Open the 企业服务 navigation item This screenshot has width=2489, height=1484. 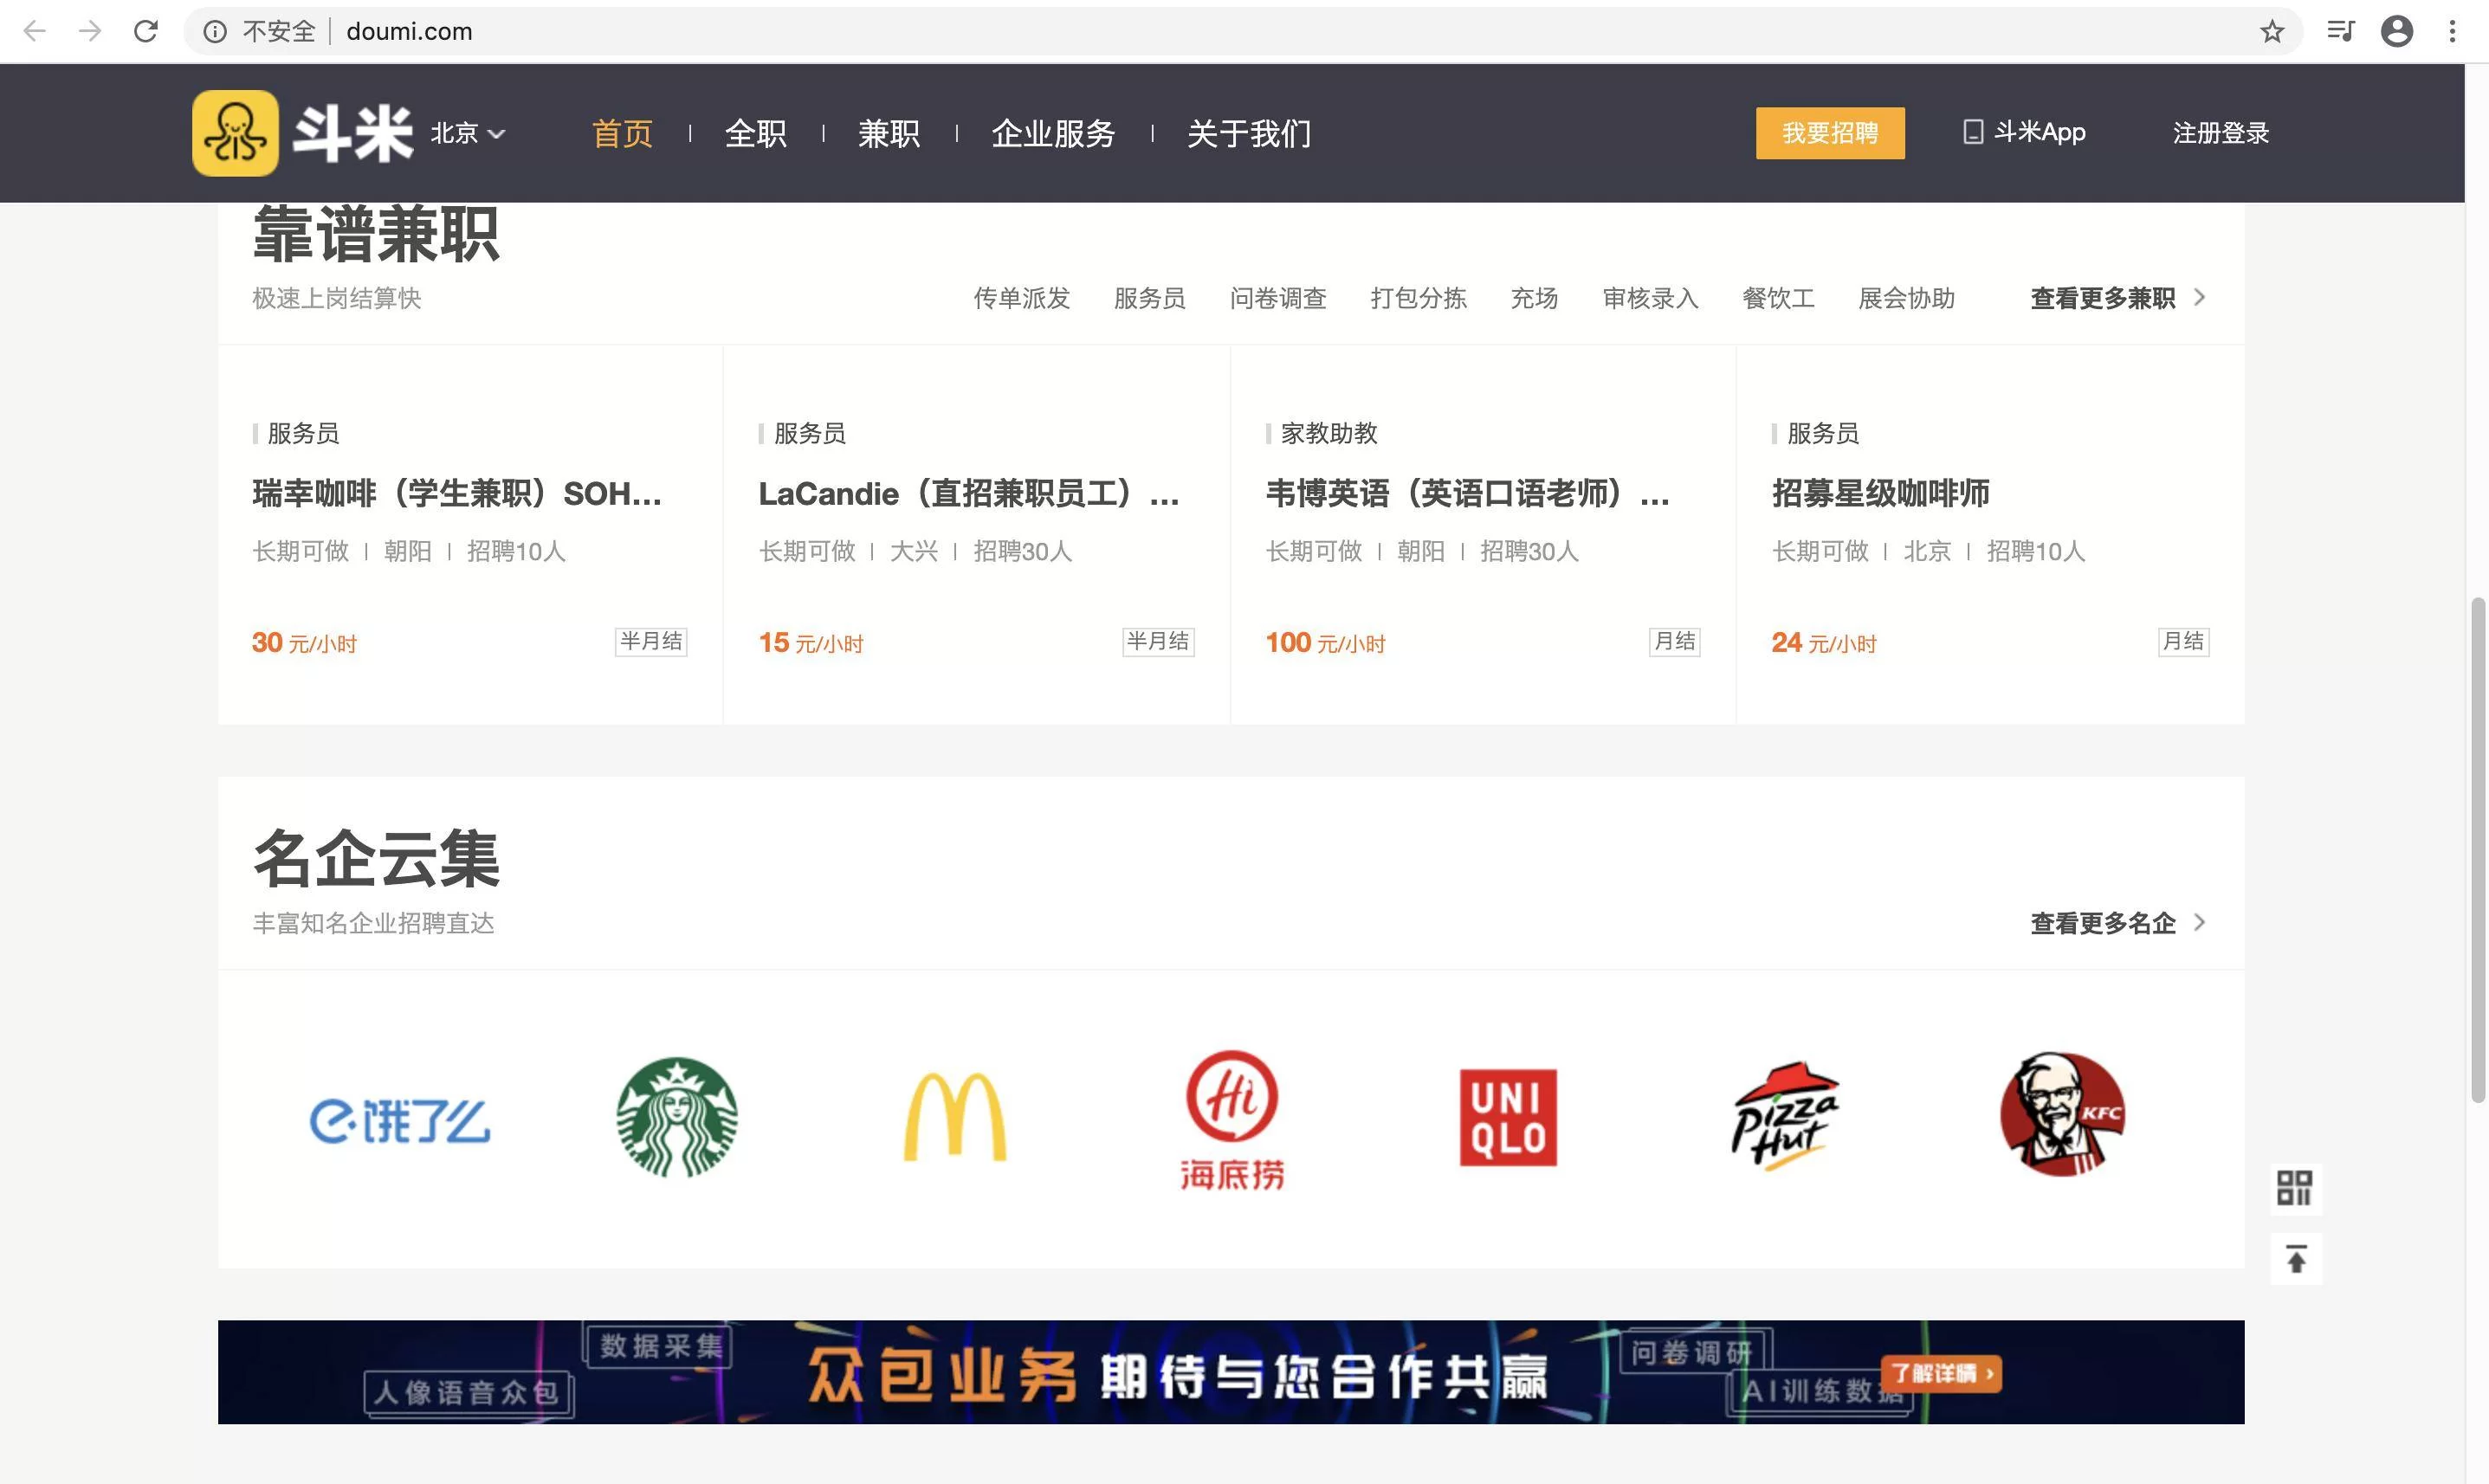tap(1052, 133)
